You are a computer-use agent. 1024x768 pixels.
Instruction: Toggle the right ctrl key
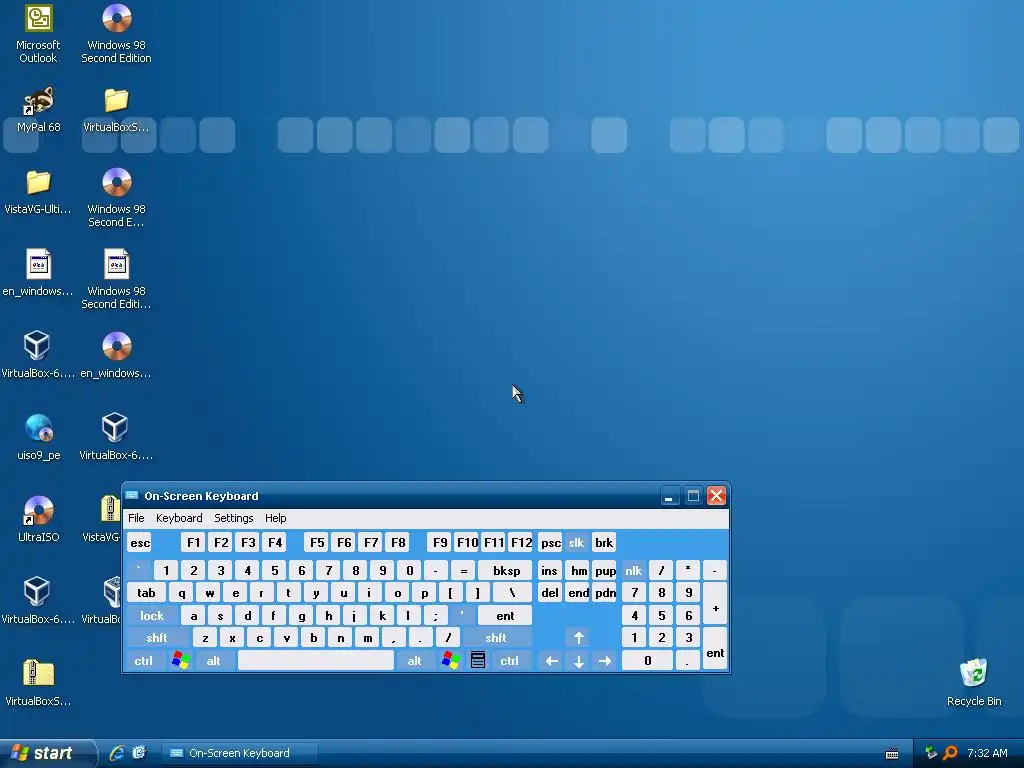click(x=509, y=660)
